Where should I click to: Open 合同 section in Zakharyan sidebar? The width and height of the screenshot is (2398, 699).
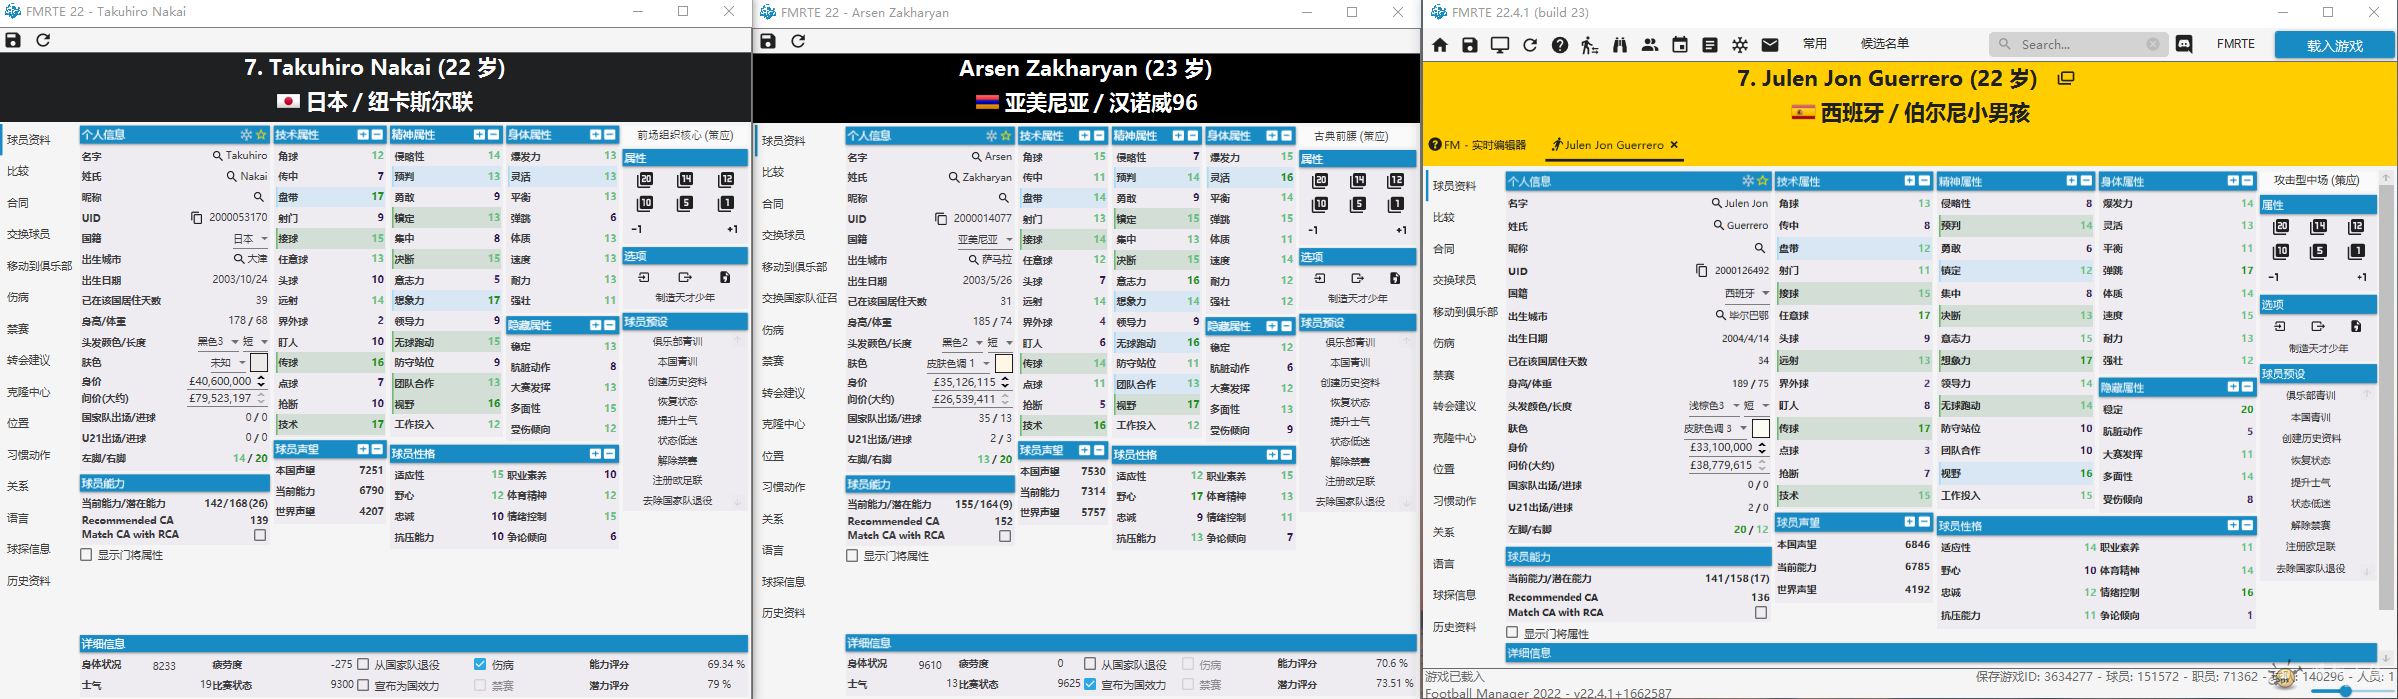tap(773, 204)
